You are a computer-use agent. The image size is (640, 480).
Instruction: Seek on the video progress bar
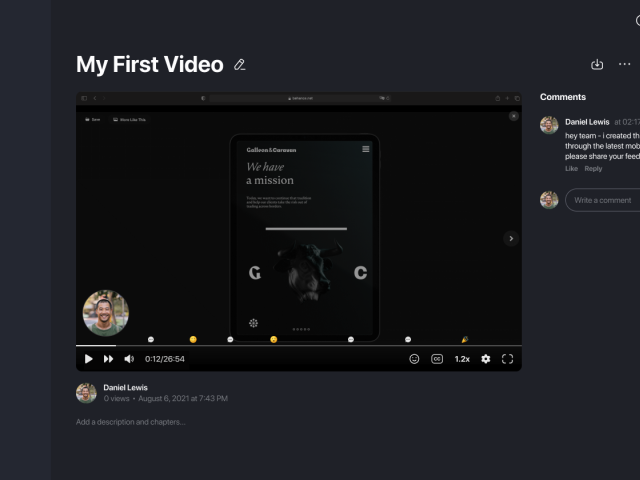tap(299, 346)
